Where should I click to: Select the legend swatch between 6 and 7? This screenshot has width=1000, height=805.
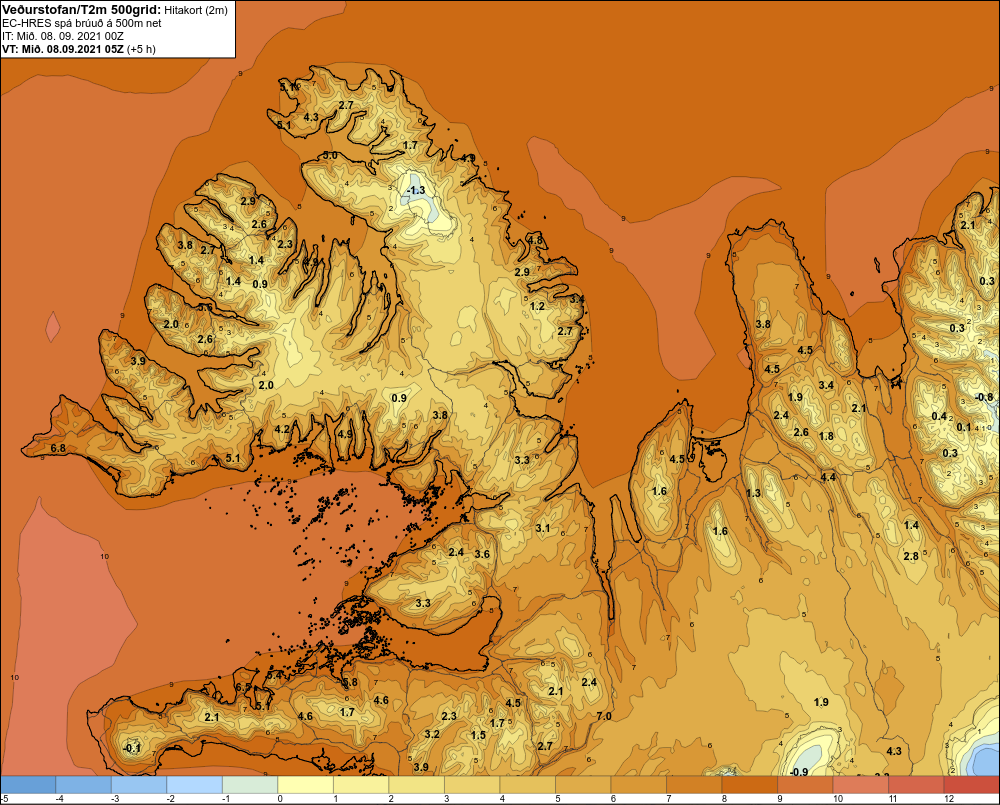click(638, 785)
